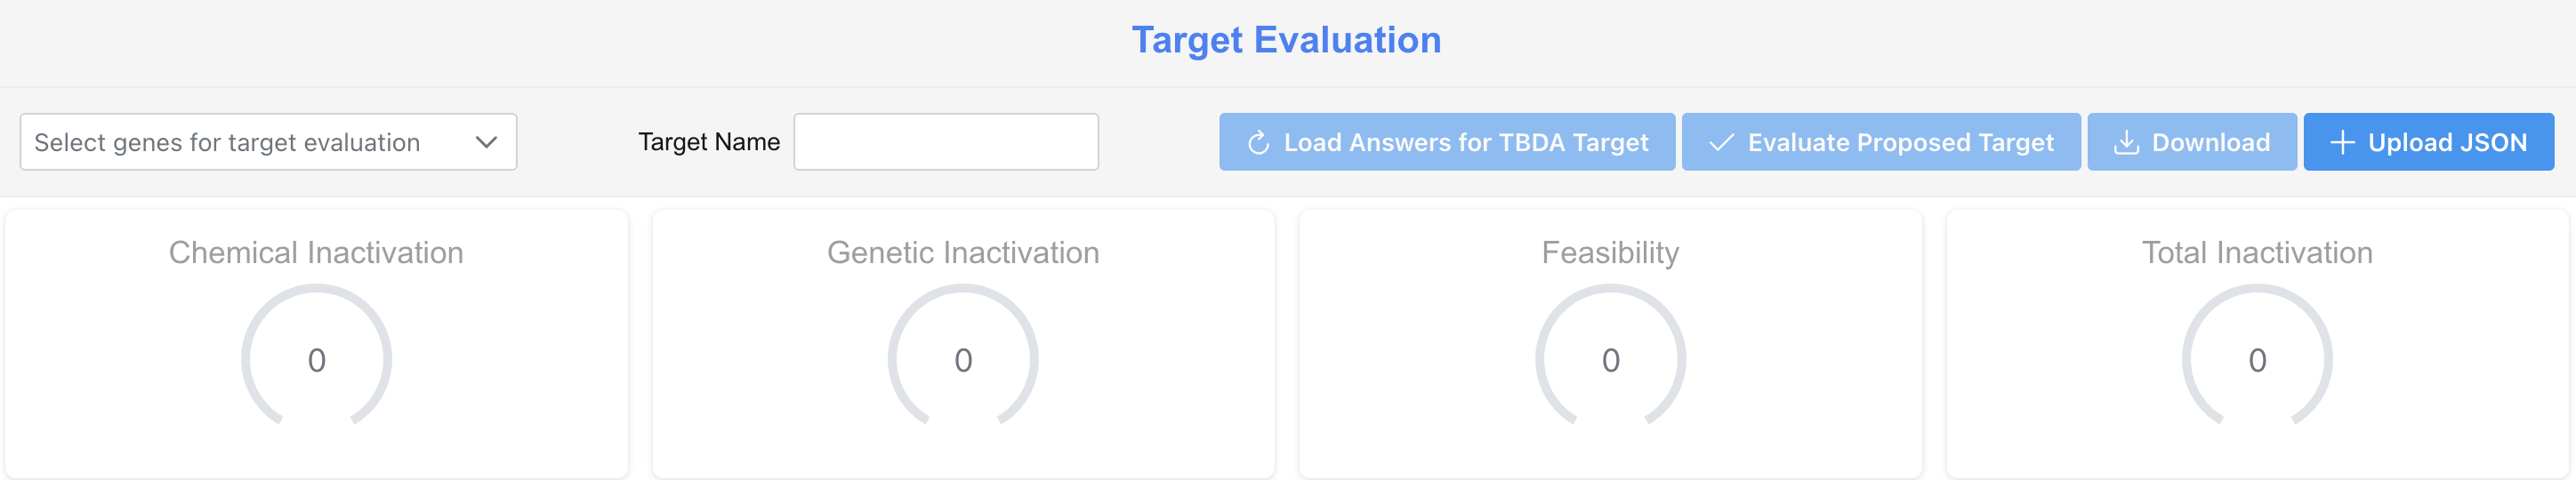Click the checkmark icon on Evaluate button

1721,143
